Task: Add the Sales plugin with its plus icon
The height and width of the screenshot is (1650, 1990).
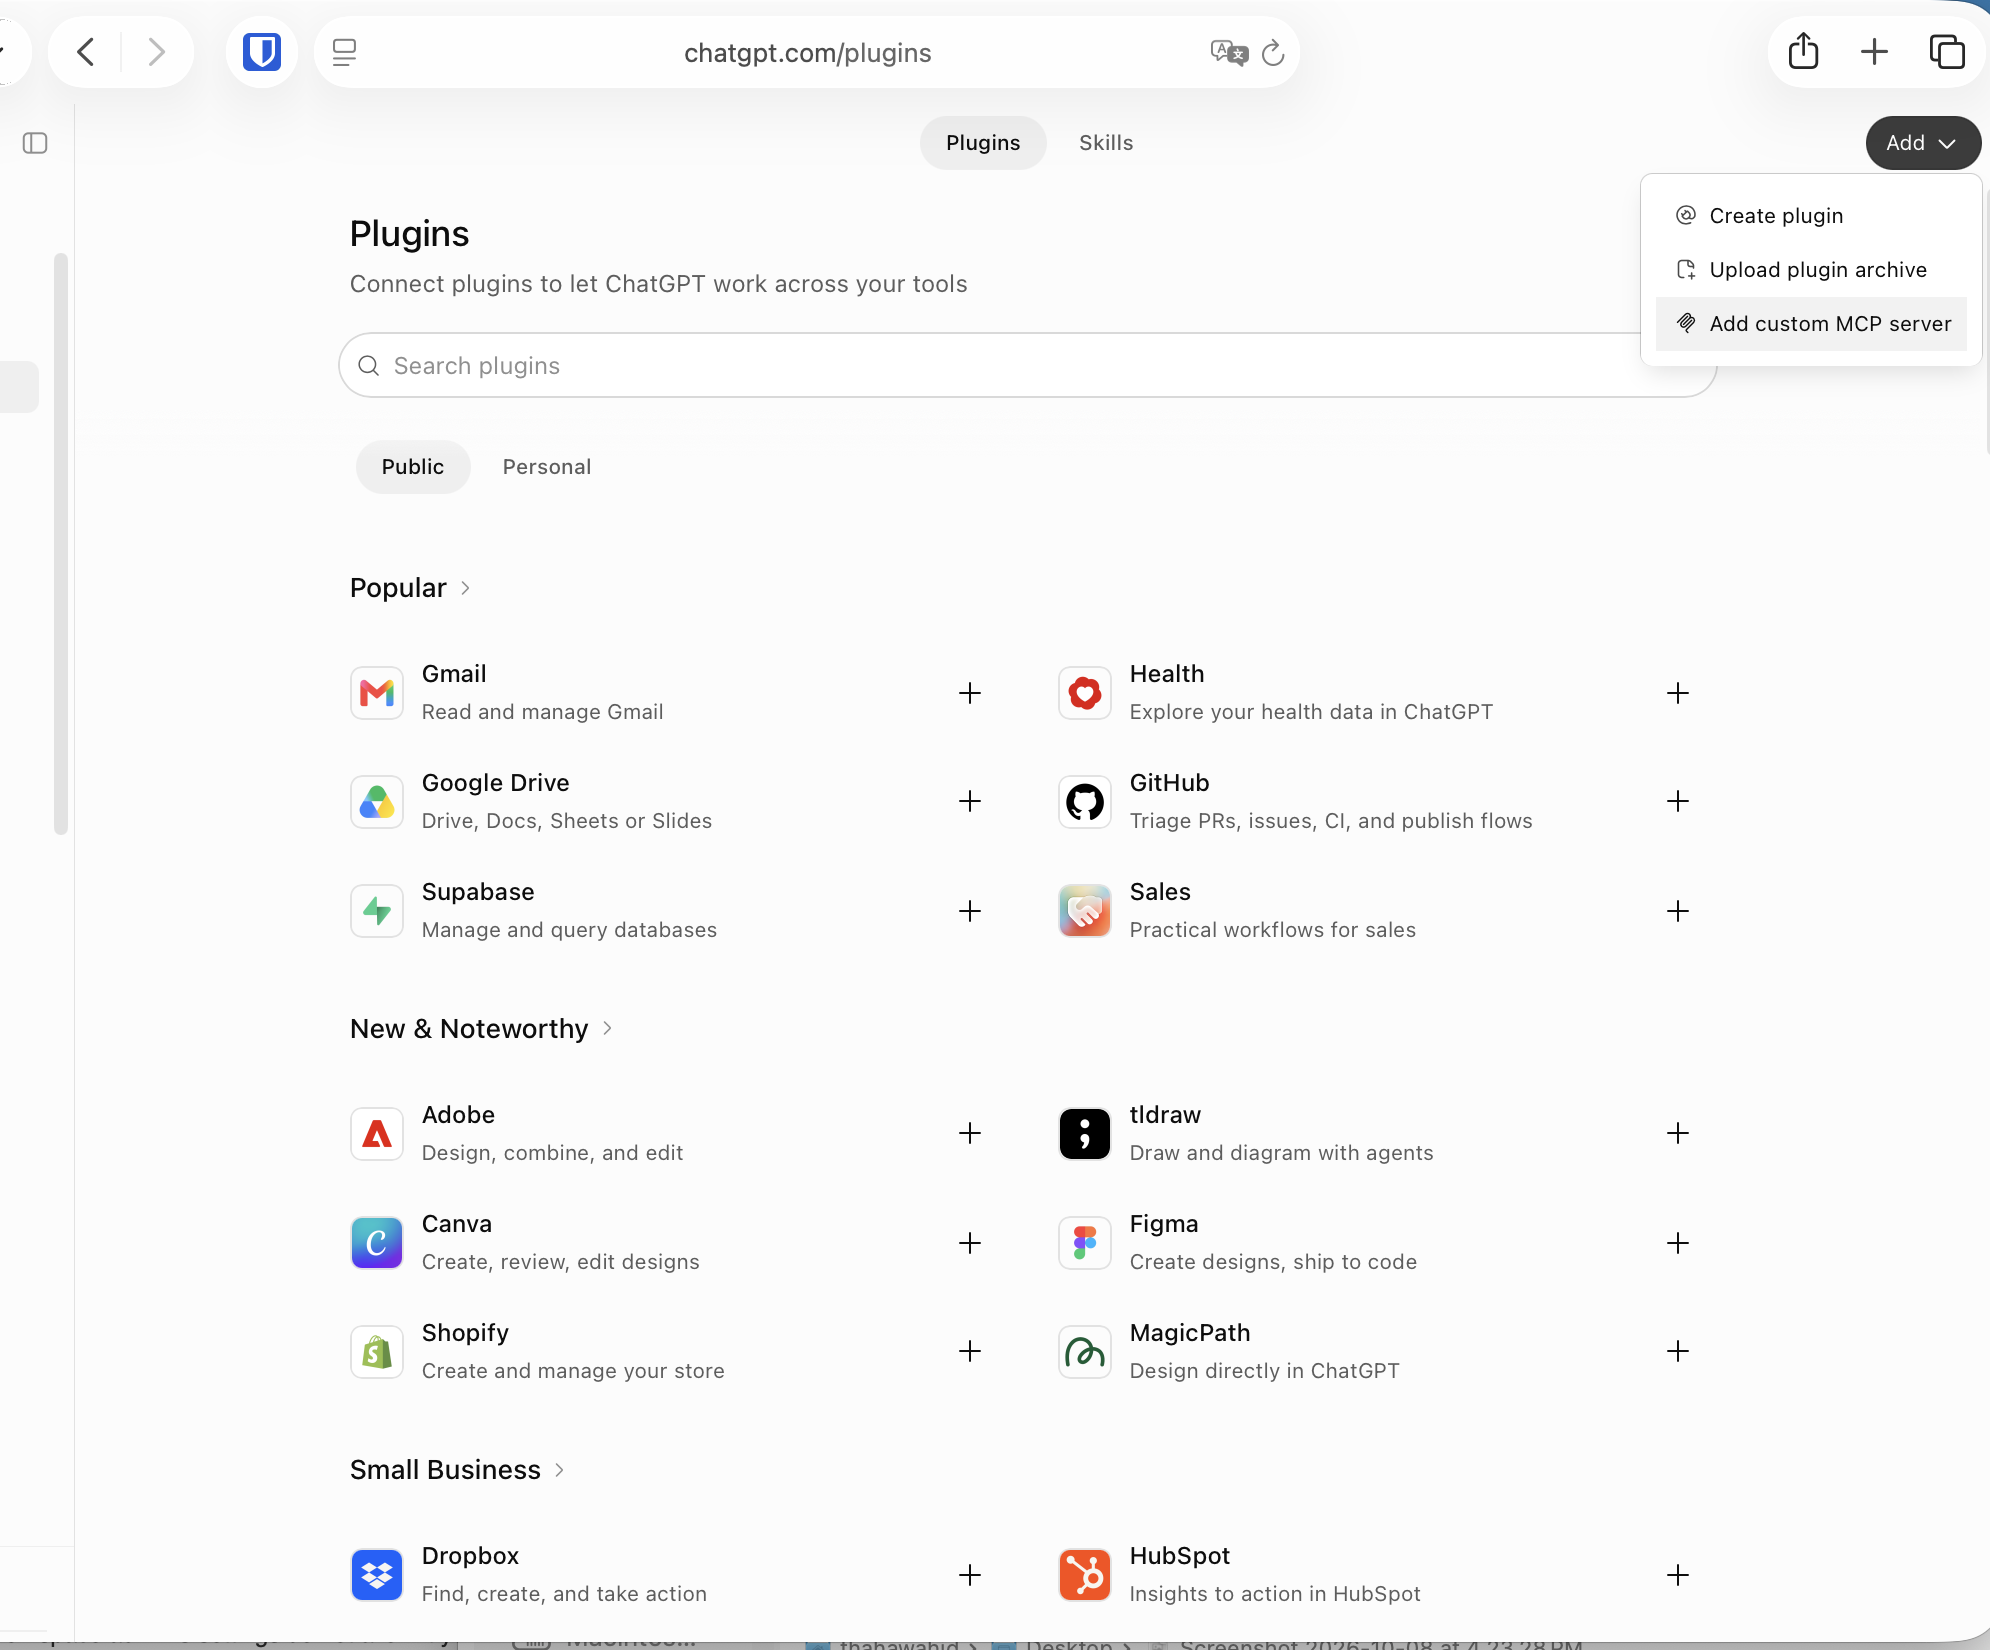Action: (x=1678, y=911)
